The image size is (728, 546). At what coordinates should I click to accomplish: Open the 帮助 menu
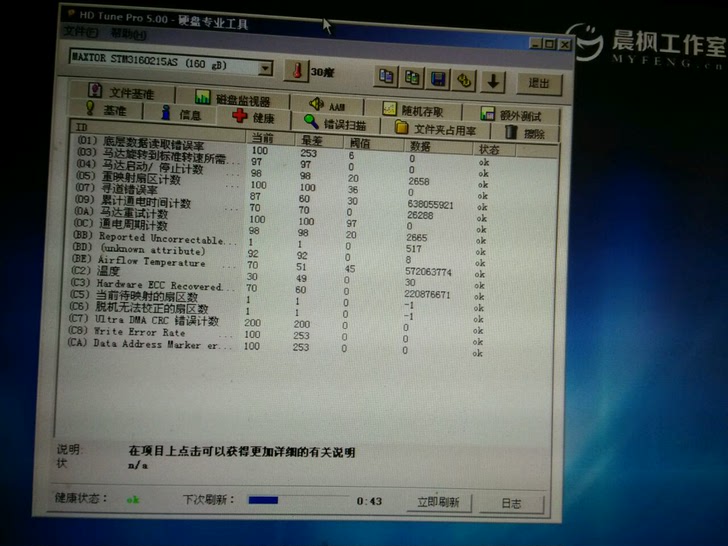coord(128,33)
